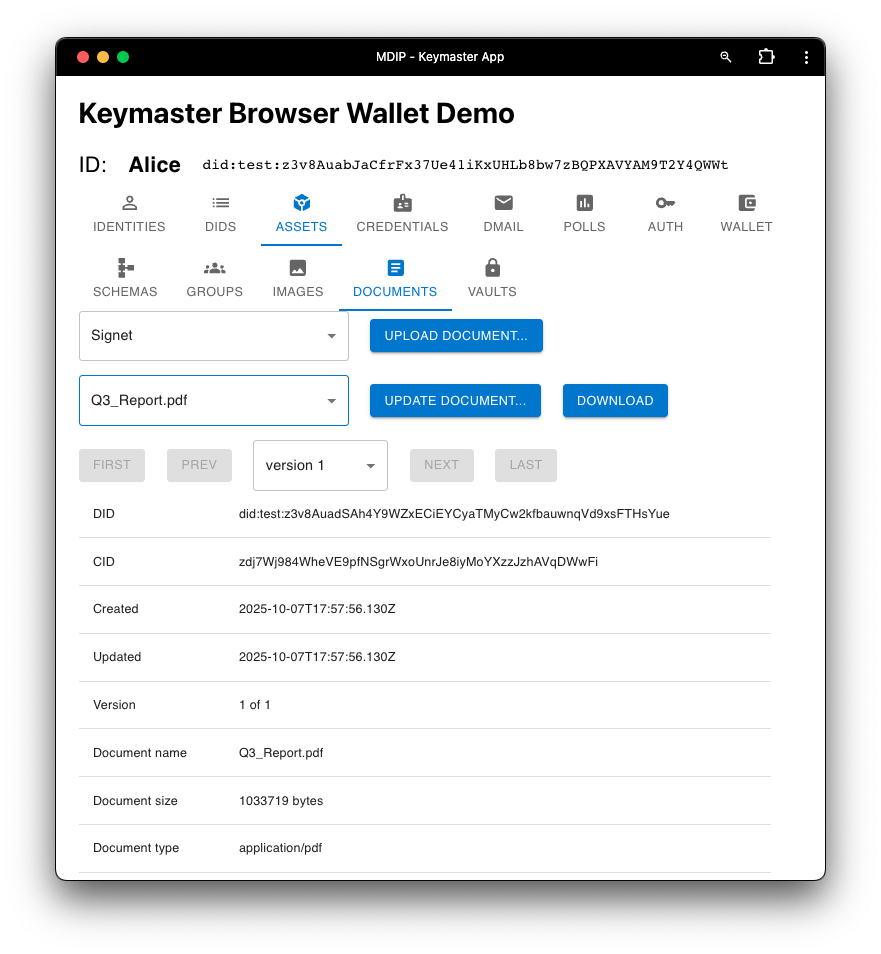Open the Credentials badge icon
The image size is (881, 954).
402,203
